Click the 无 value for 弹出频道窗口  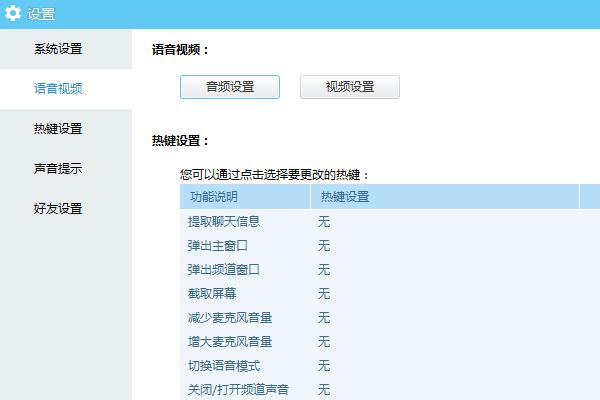(324, 269)
